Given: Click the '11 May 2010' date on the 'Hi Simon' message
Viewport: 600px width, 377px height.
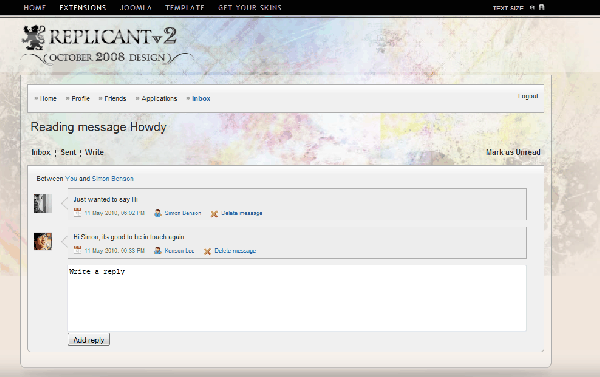Looking at the screenshot, I should click(x=115, y=251).
